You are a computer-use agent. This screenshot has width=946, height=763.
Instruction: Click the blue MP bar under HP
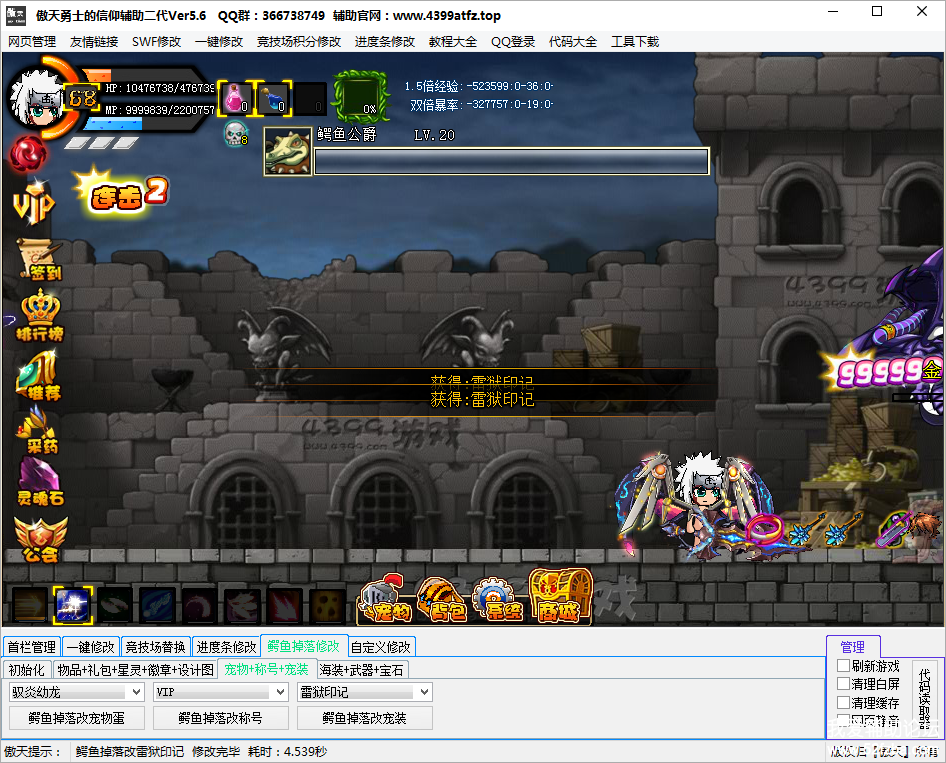112,124
